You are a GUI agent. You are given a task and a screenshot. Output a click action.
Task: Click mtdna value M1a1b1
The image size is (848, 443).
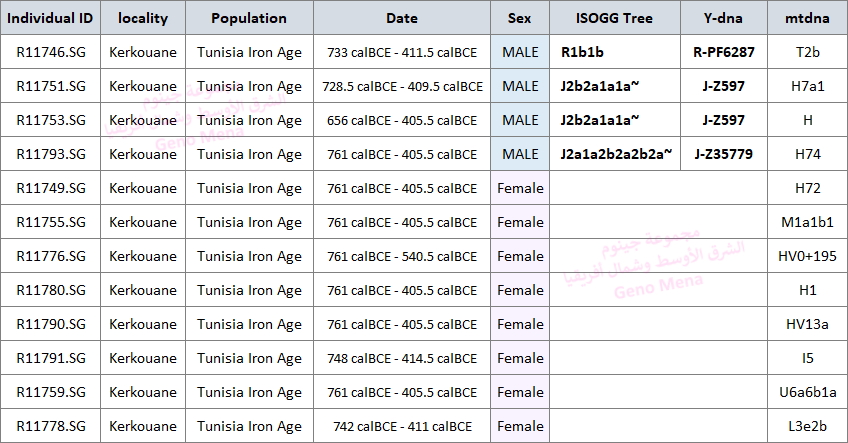tap(807, 222)
